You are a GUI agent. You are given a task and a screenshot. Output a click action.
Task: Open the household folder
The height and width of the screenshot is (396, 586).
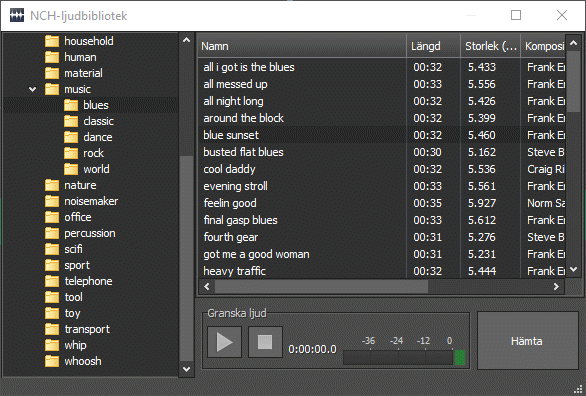(89, 41)
